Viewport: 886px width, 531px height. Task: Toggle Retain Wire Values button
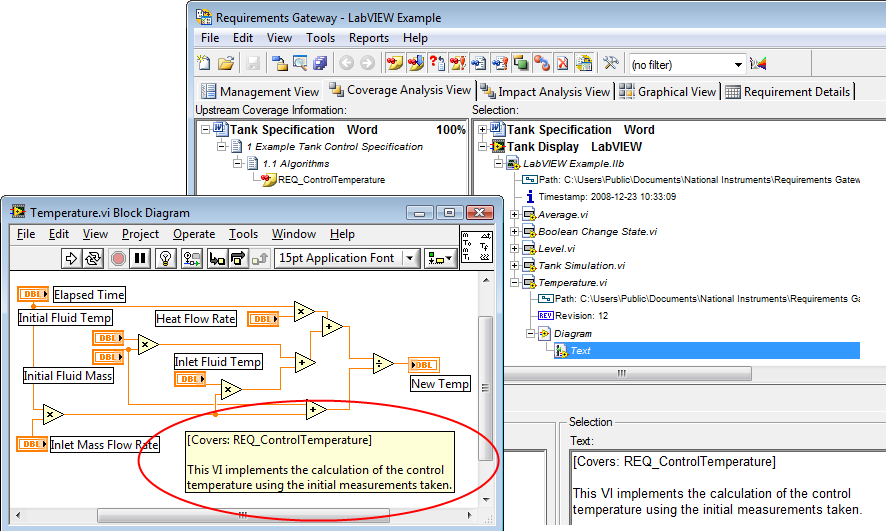(192, 258)
